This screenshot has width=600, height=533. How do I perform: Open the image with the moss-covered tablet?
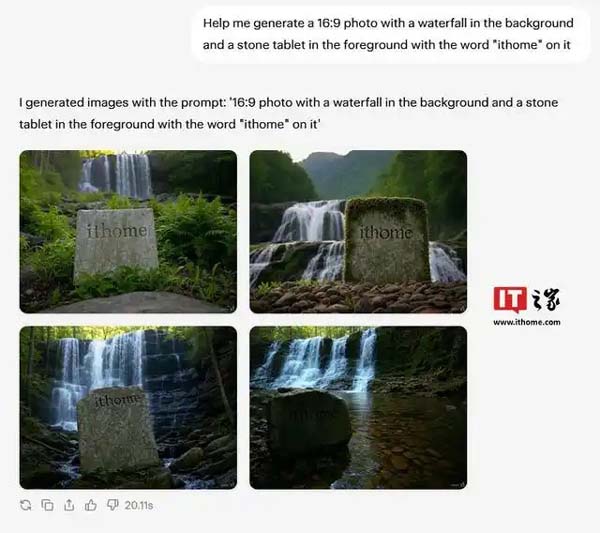(358, 231)
